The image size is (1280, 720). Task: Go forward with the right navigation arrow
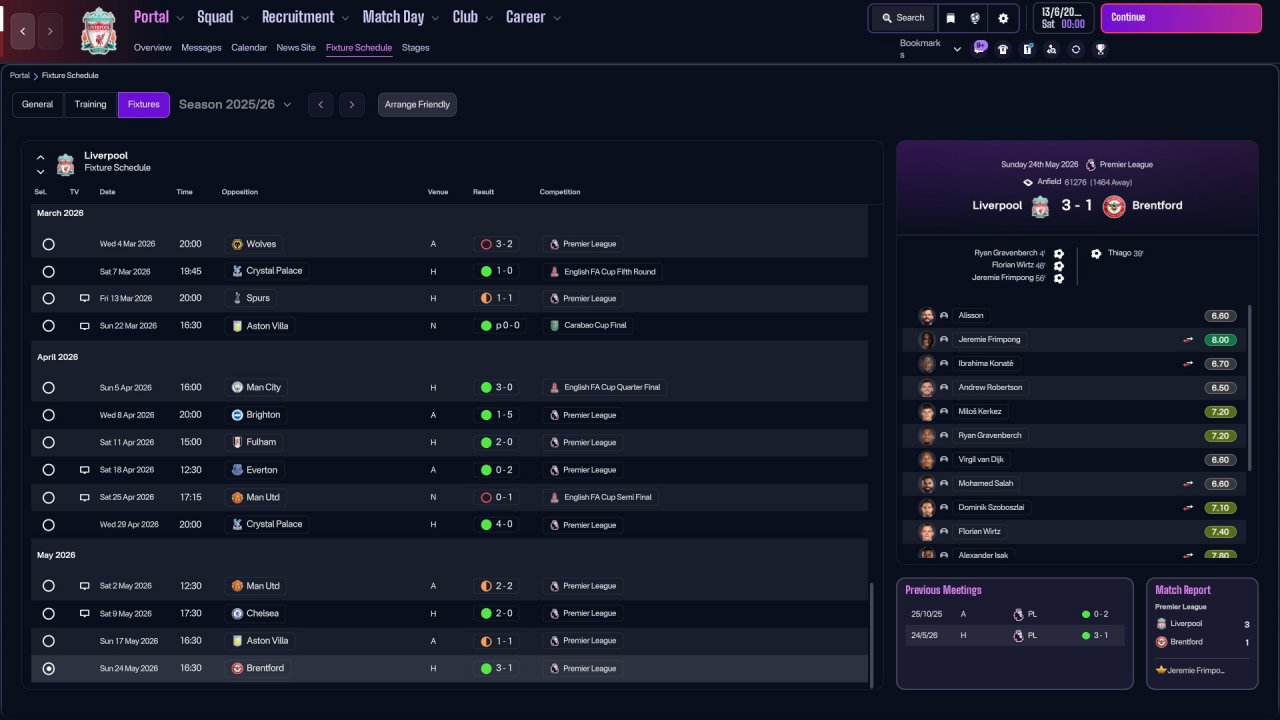coord(50,31)
